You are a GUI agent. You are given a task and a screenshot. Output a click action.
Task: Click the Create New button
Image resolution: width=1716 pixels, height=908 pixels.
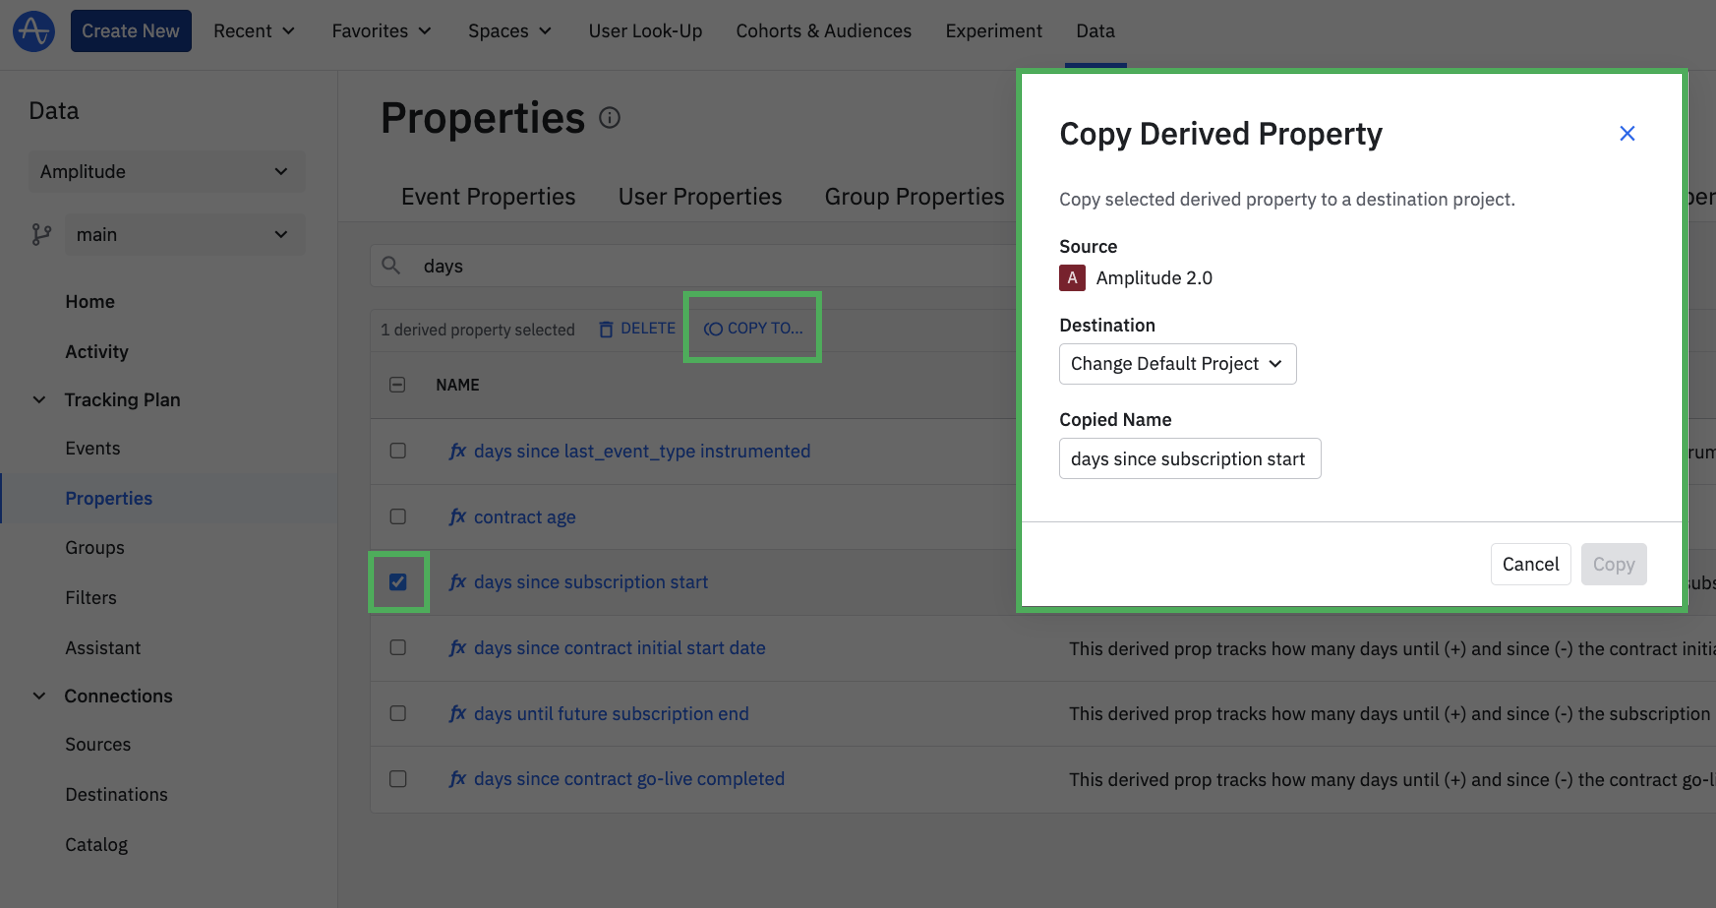(131, 31)
